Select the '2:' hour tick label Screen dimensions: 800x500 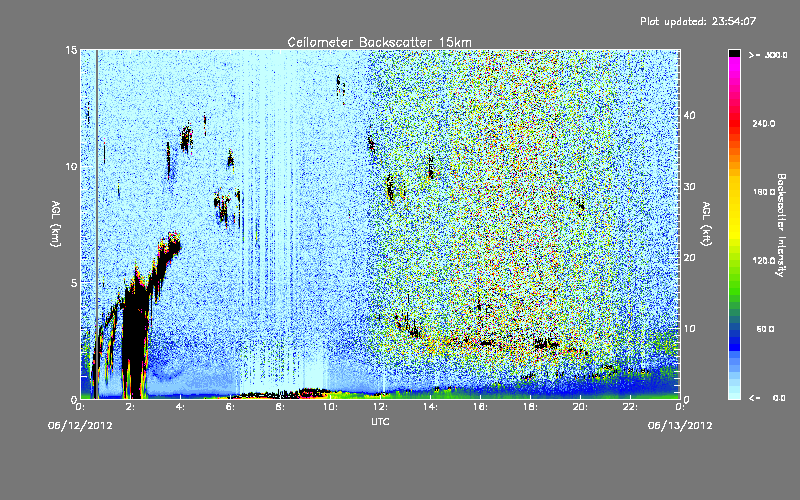tap(130, 407)
